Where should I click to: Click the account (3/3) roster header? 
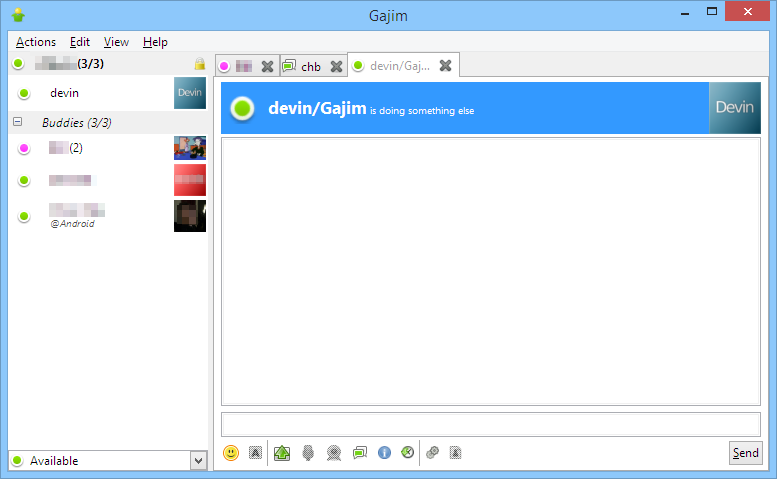pyautogui.click(x=108, y=63)
